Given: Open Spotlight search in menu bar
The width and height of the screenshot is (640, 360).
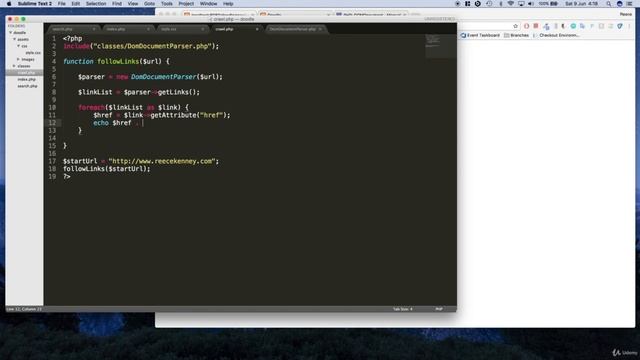Looking at the screenshot, I should click(609, 4).
